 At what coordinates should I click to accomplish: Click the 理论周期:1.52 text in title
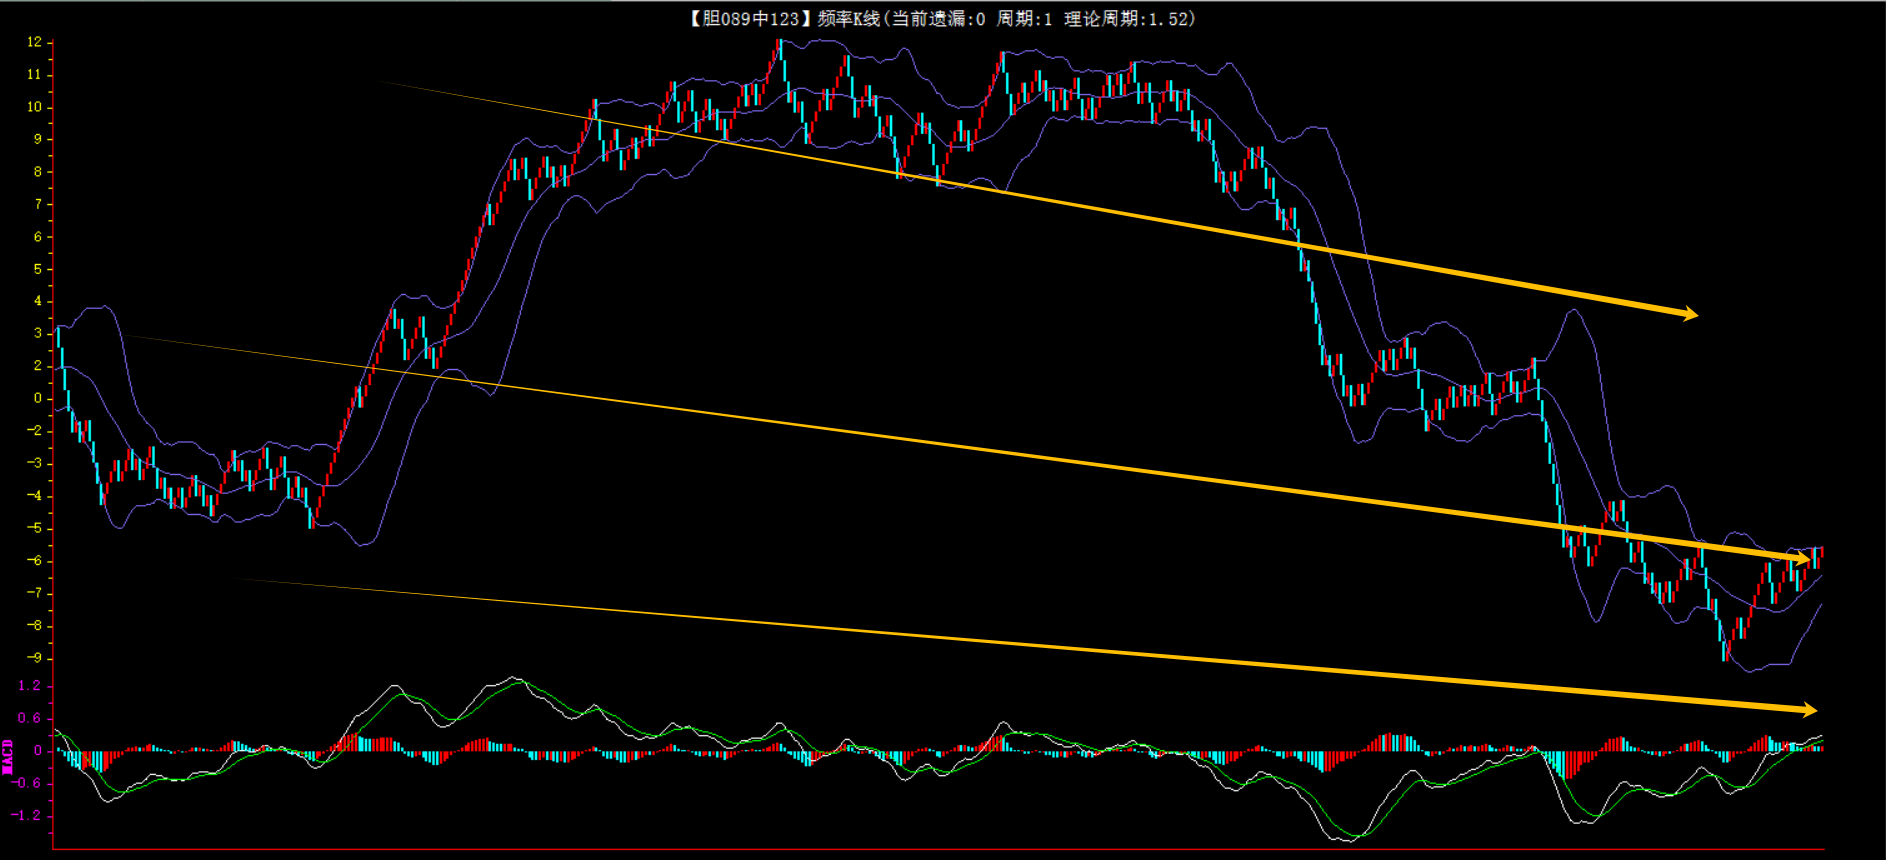[1128, 18]
